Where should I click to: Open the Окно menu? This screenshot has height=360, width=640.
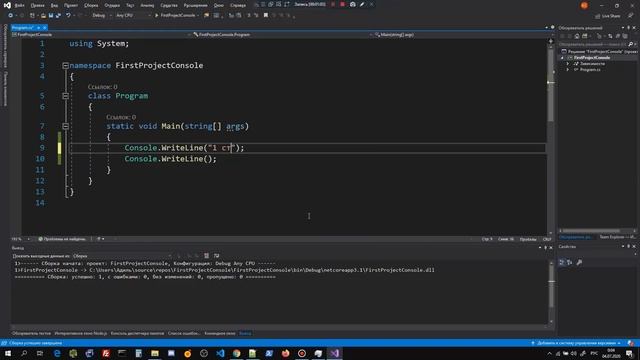click(218, 5)
